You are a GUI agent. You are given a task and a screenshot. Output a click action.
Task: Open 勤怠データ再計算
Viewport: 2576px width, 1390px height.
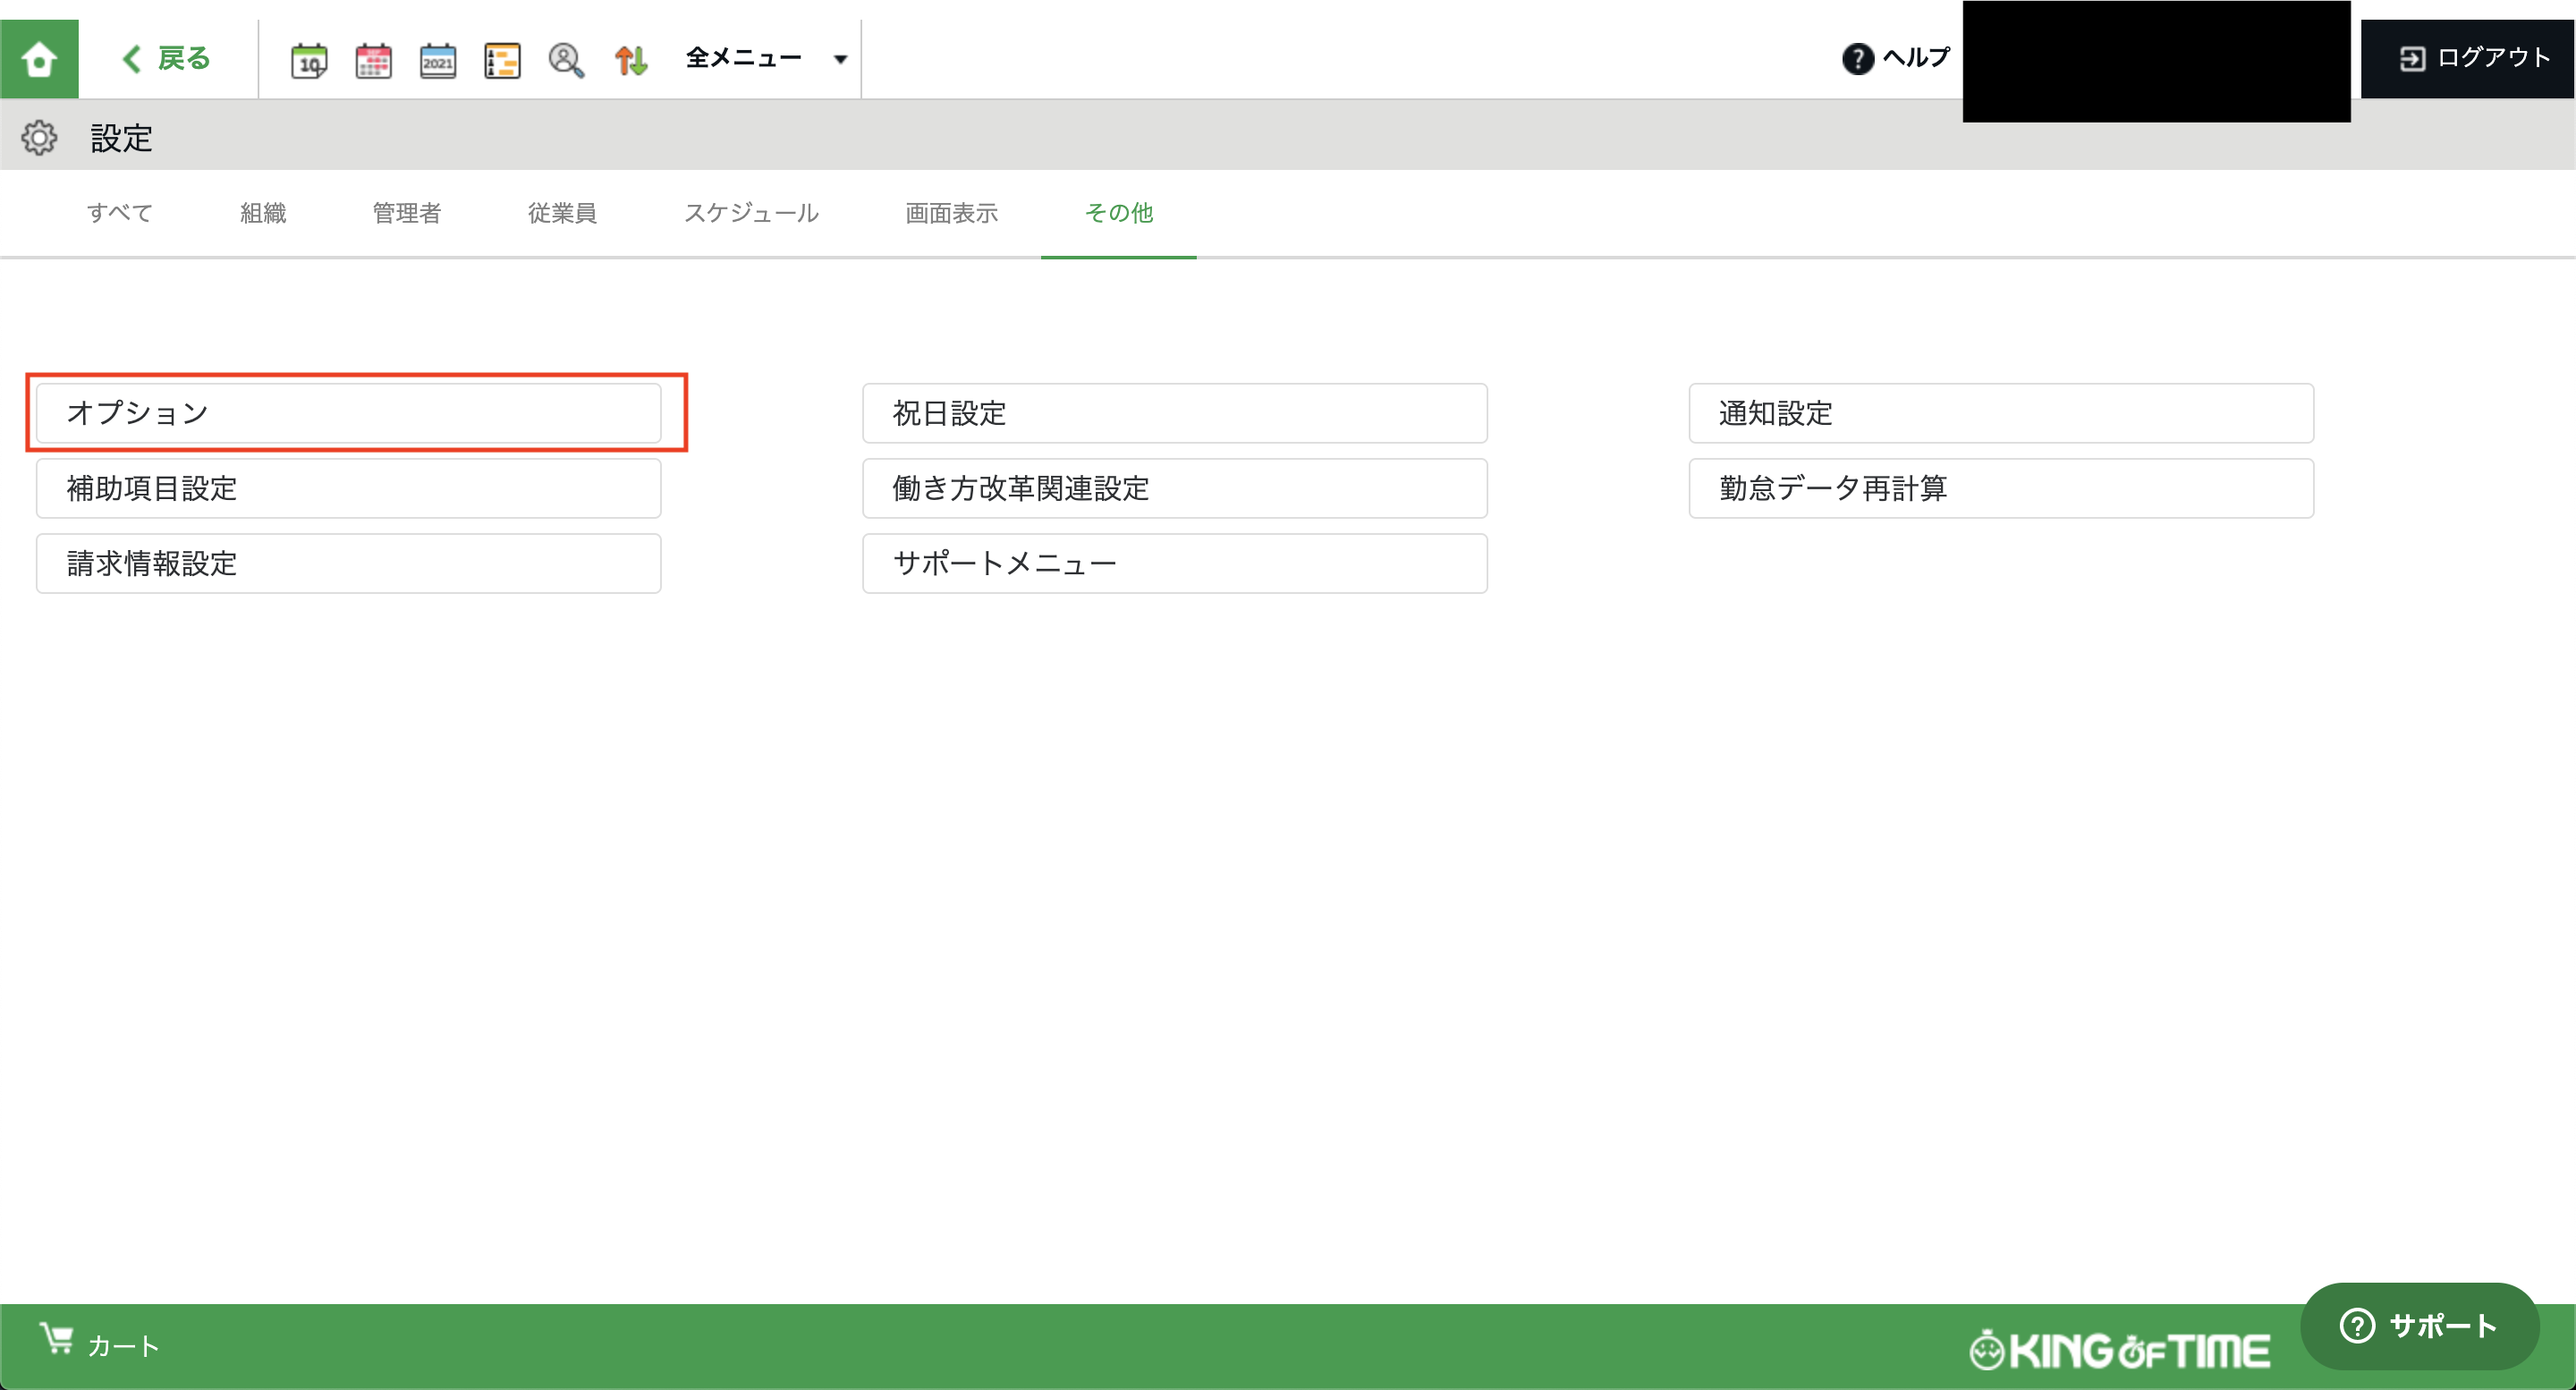point(2000,488)
